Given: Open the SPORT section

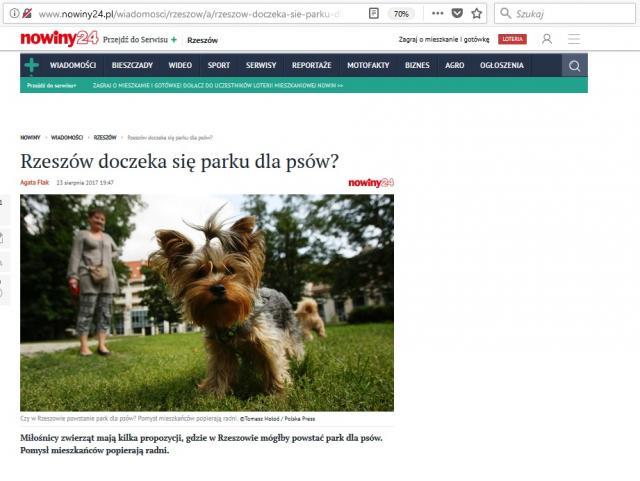Looking at the screenshot, I should 218,66.
